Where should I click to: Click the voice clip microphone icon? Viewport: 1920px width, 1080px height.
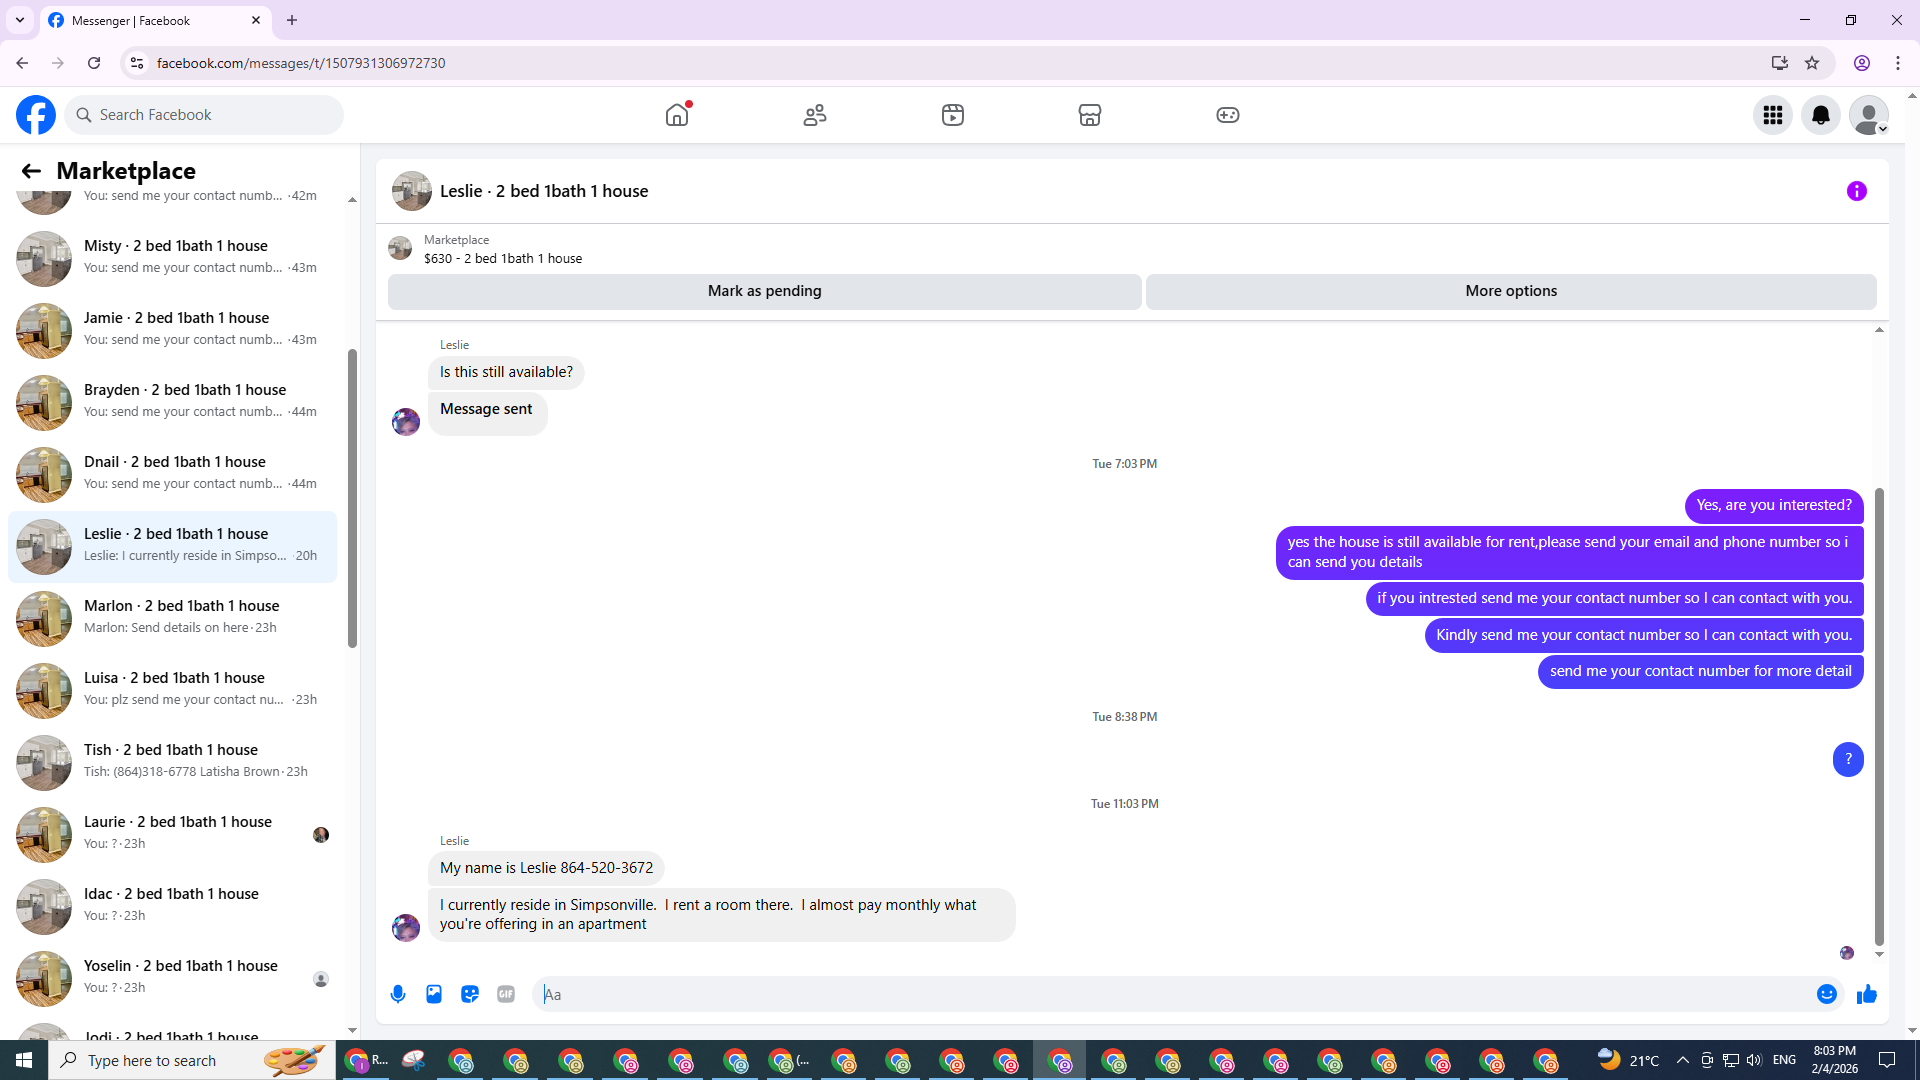pyautogui.click(x=398, y=994)
